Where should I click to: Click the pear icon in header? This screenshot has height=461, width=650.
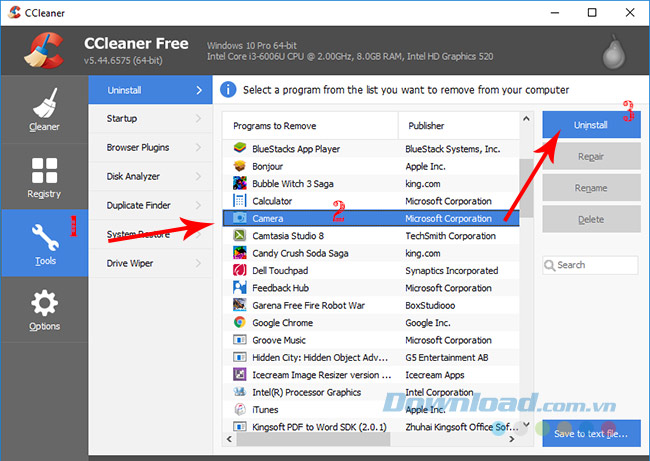[614, 52]
